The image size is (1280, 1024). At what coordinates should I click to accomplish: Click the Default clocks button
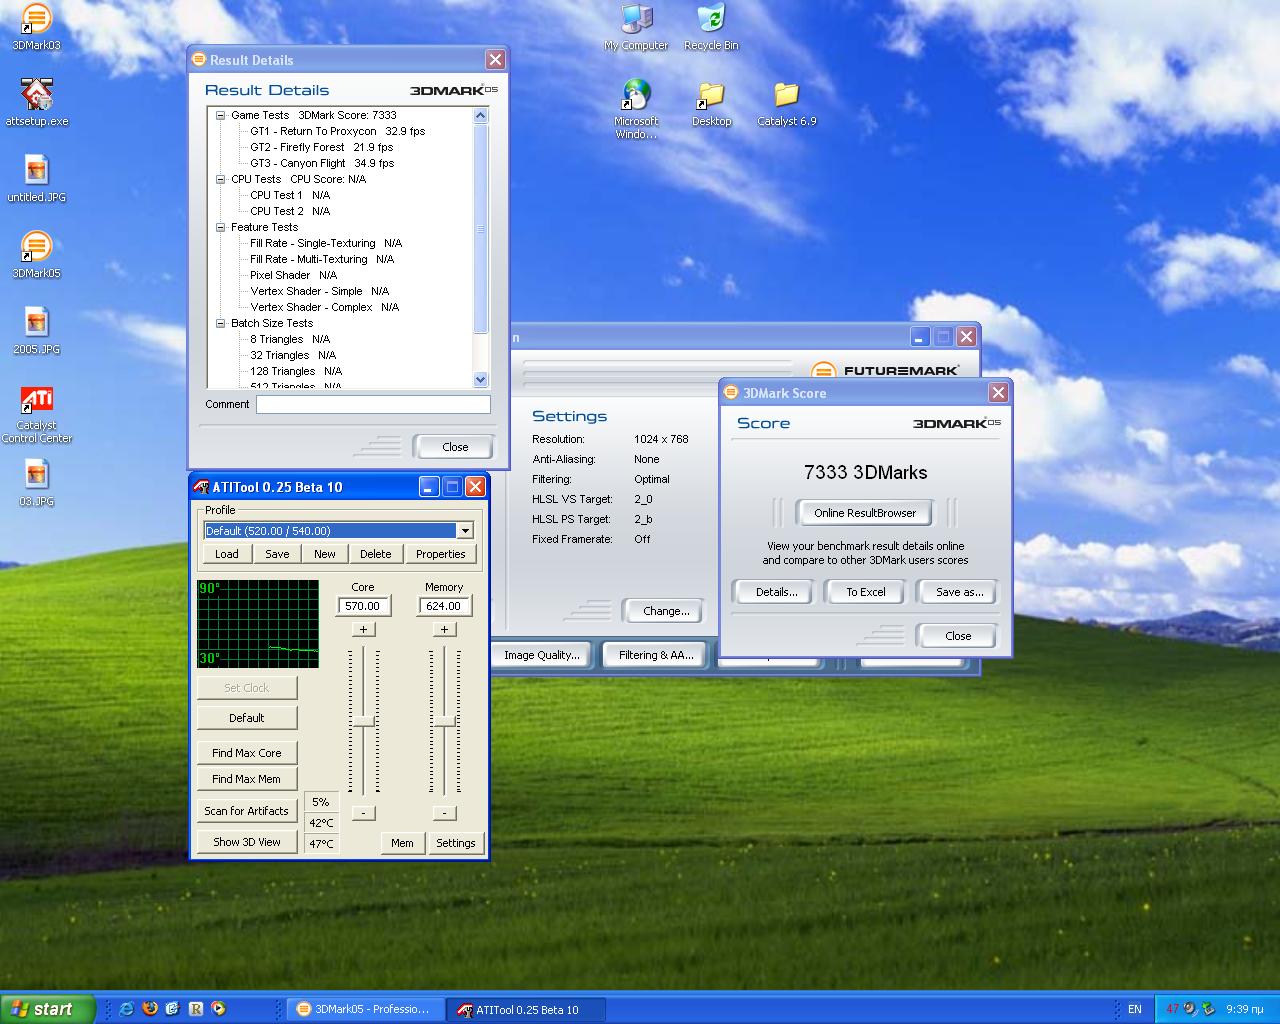point(247,718)
